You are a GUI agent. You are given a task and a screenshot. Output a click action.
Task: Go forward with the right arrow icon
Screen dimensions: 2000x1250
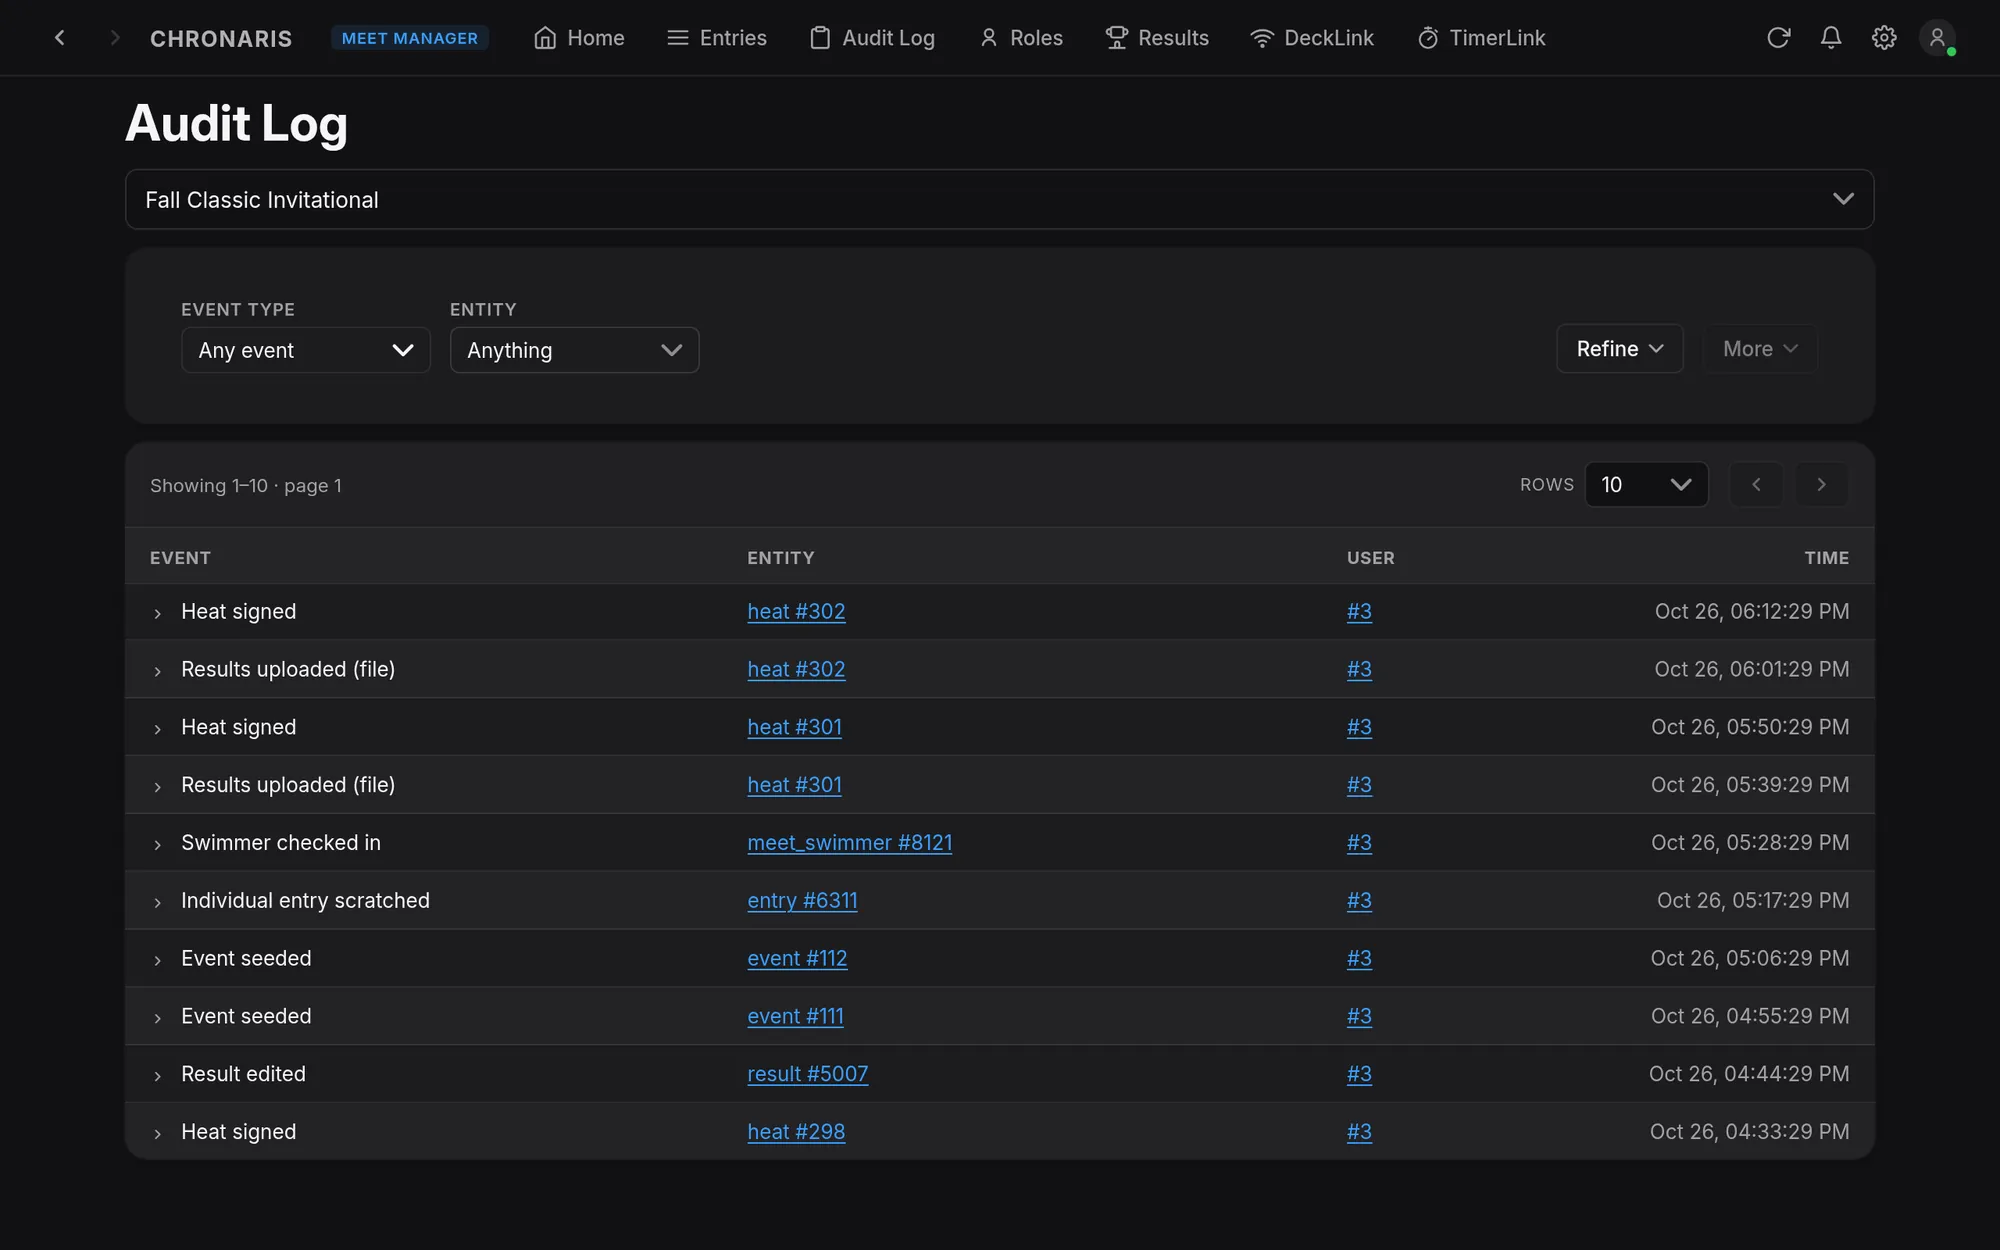point(114,38)
